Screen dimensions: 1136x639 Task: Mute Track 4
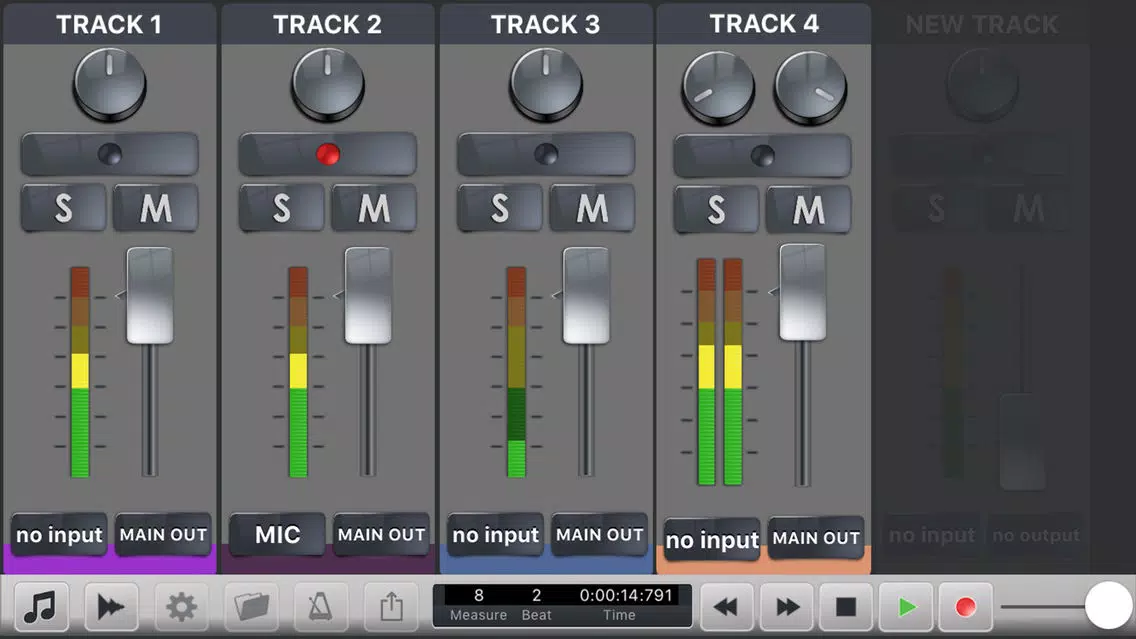tap(809, 209)
